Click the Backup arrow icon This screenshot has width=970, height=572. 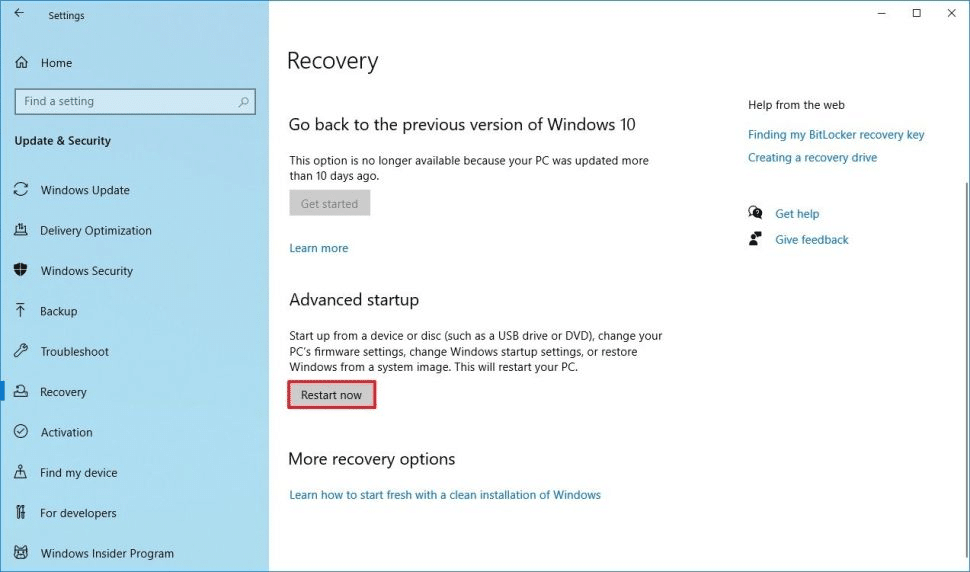click(x=21, y=311)
